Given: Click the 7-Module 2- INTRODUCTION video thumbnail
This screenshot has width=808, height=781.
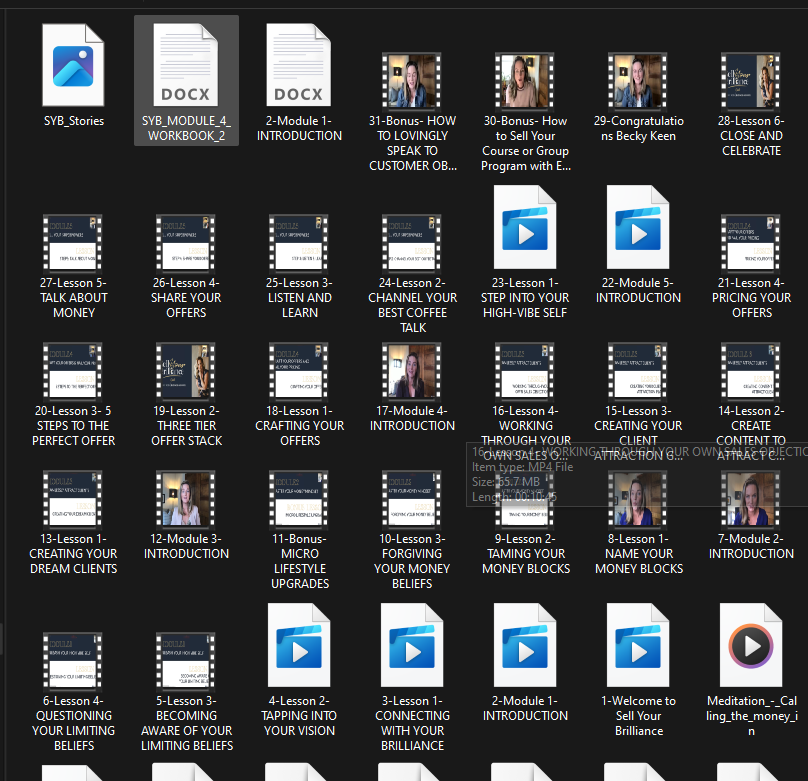Looking at the screenshot, I should (x=751, y=498).
